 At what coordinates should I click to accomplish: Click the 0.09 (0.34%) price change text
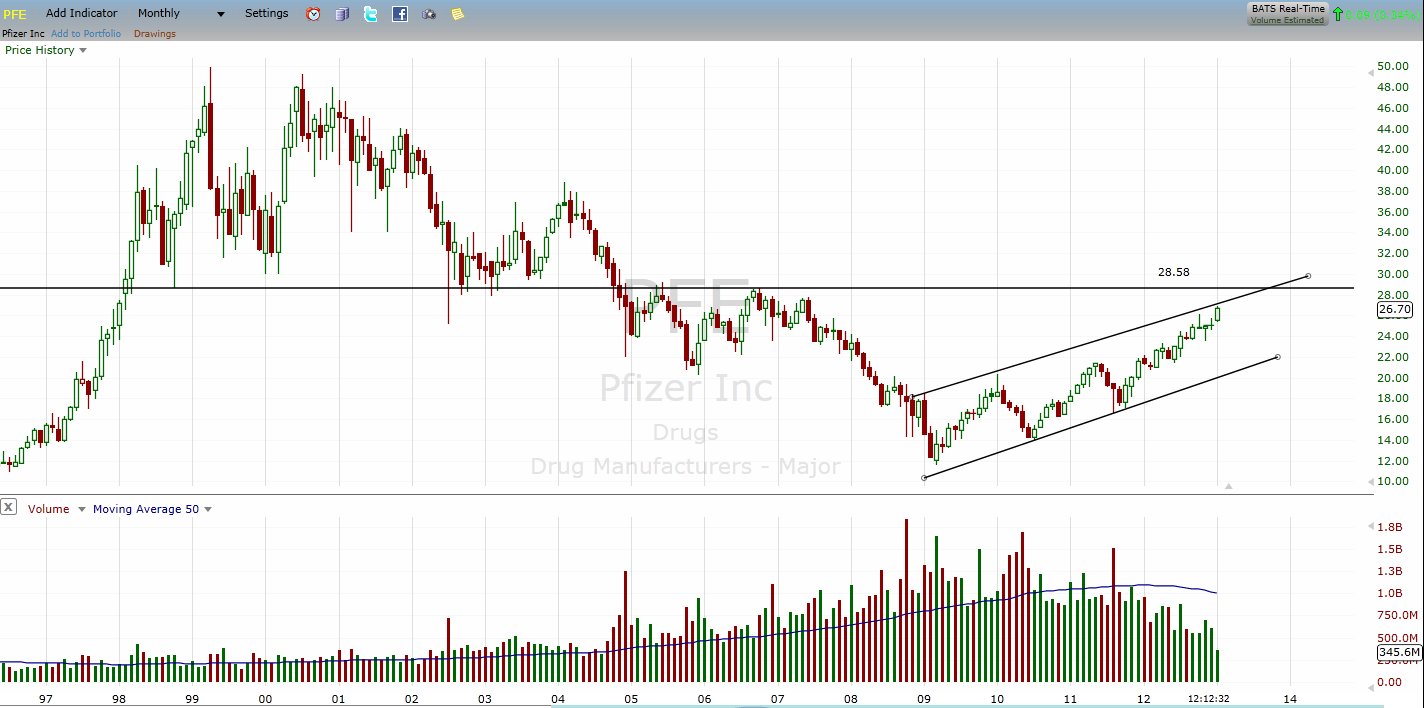click(x=1384, y=14)
